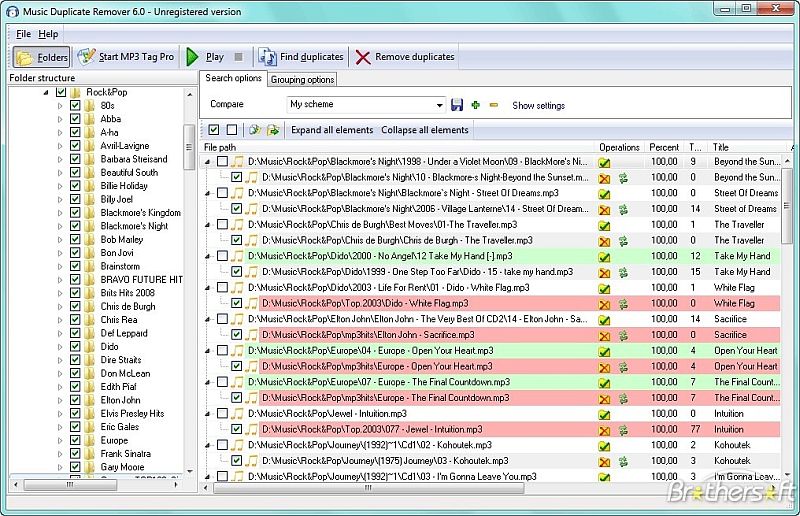Check the Jewel - Intuition.mp3 first row checkbox

(222, 413)
